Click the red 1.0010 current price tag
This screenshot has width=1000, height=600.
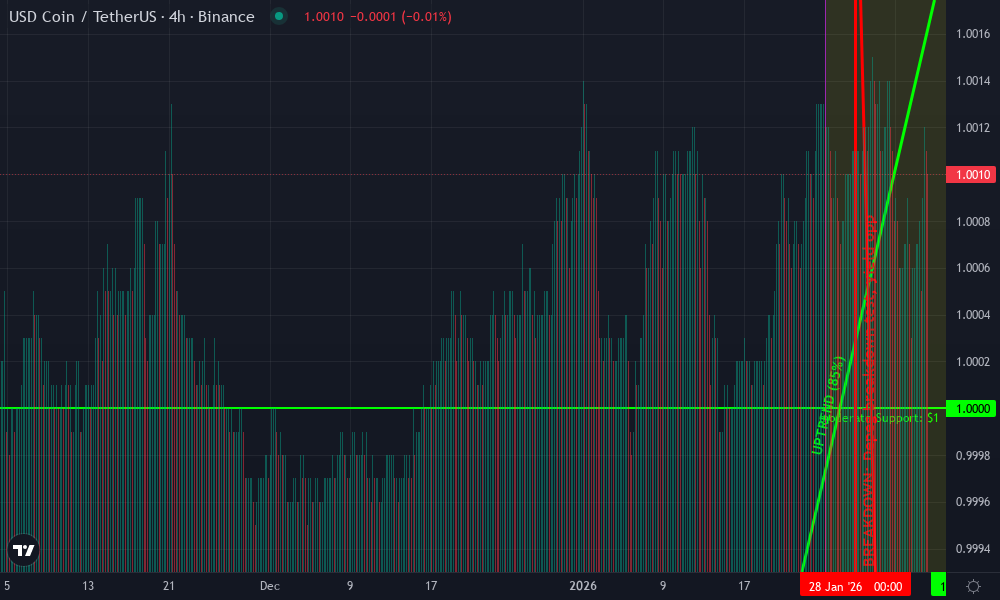(x=971, y=175)
